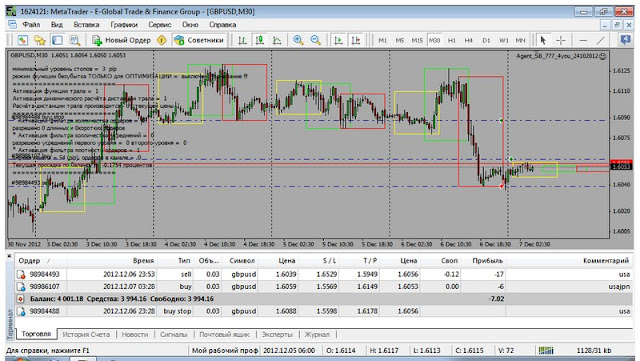Zoom out of the chart

[315, 40]
